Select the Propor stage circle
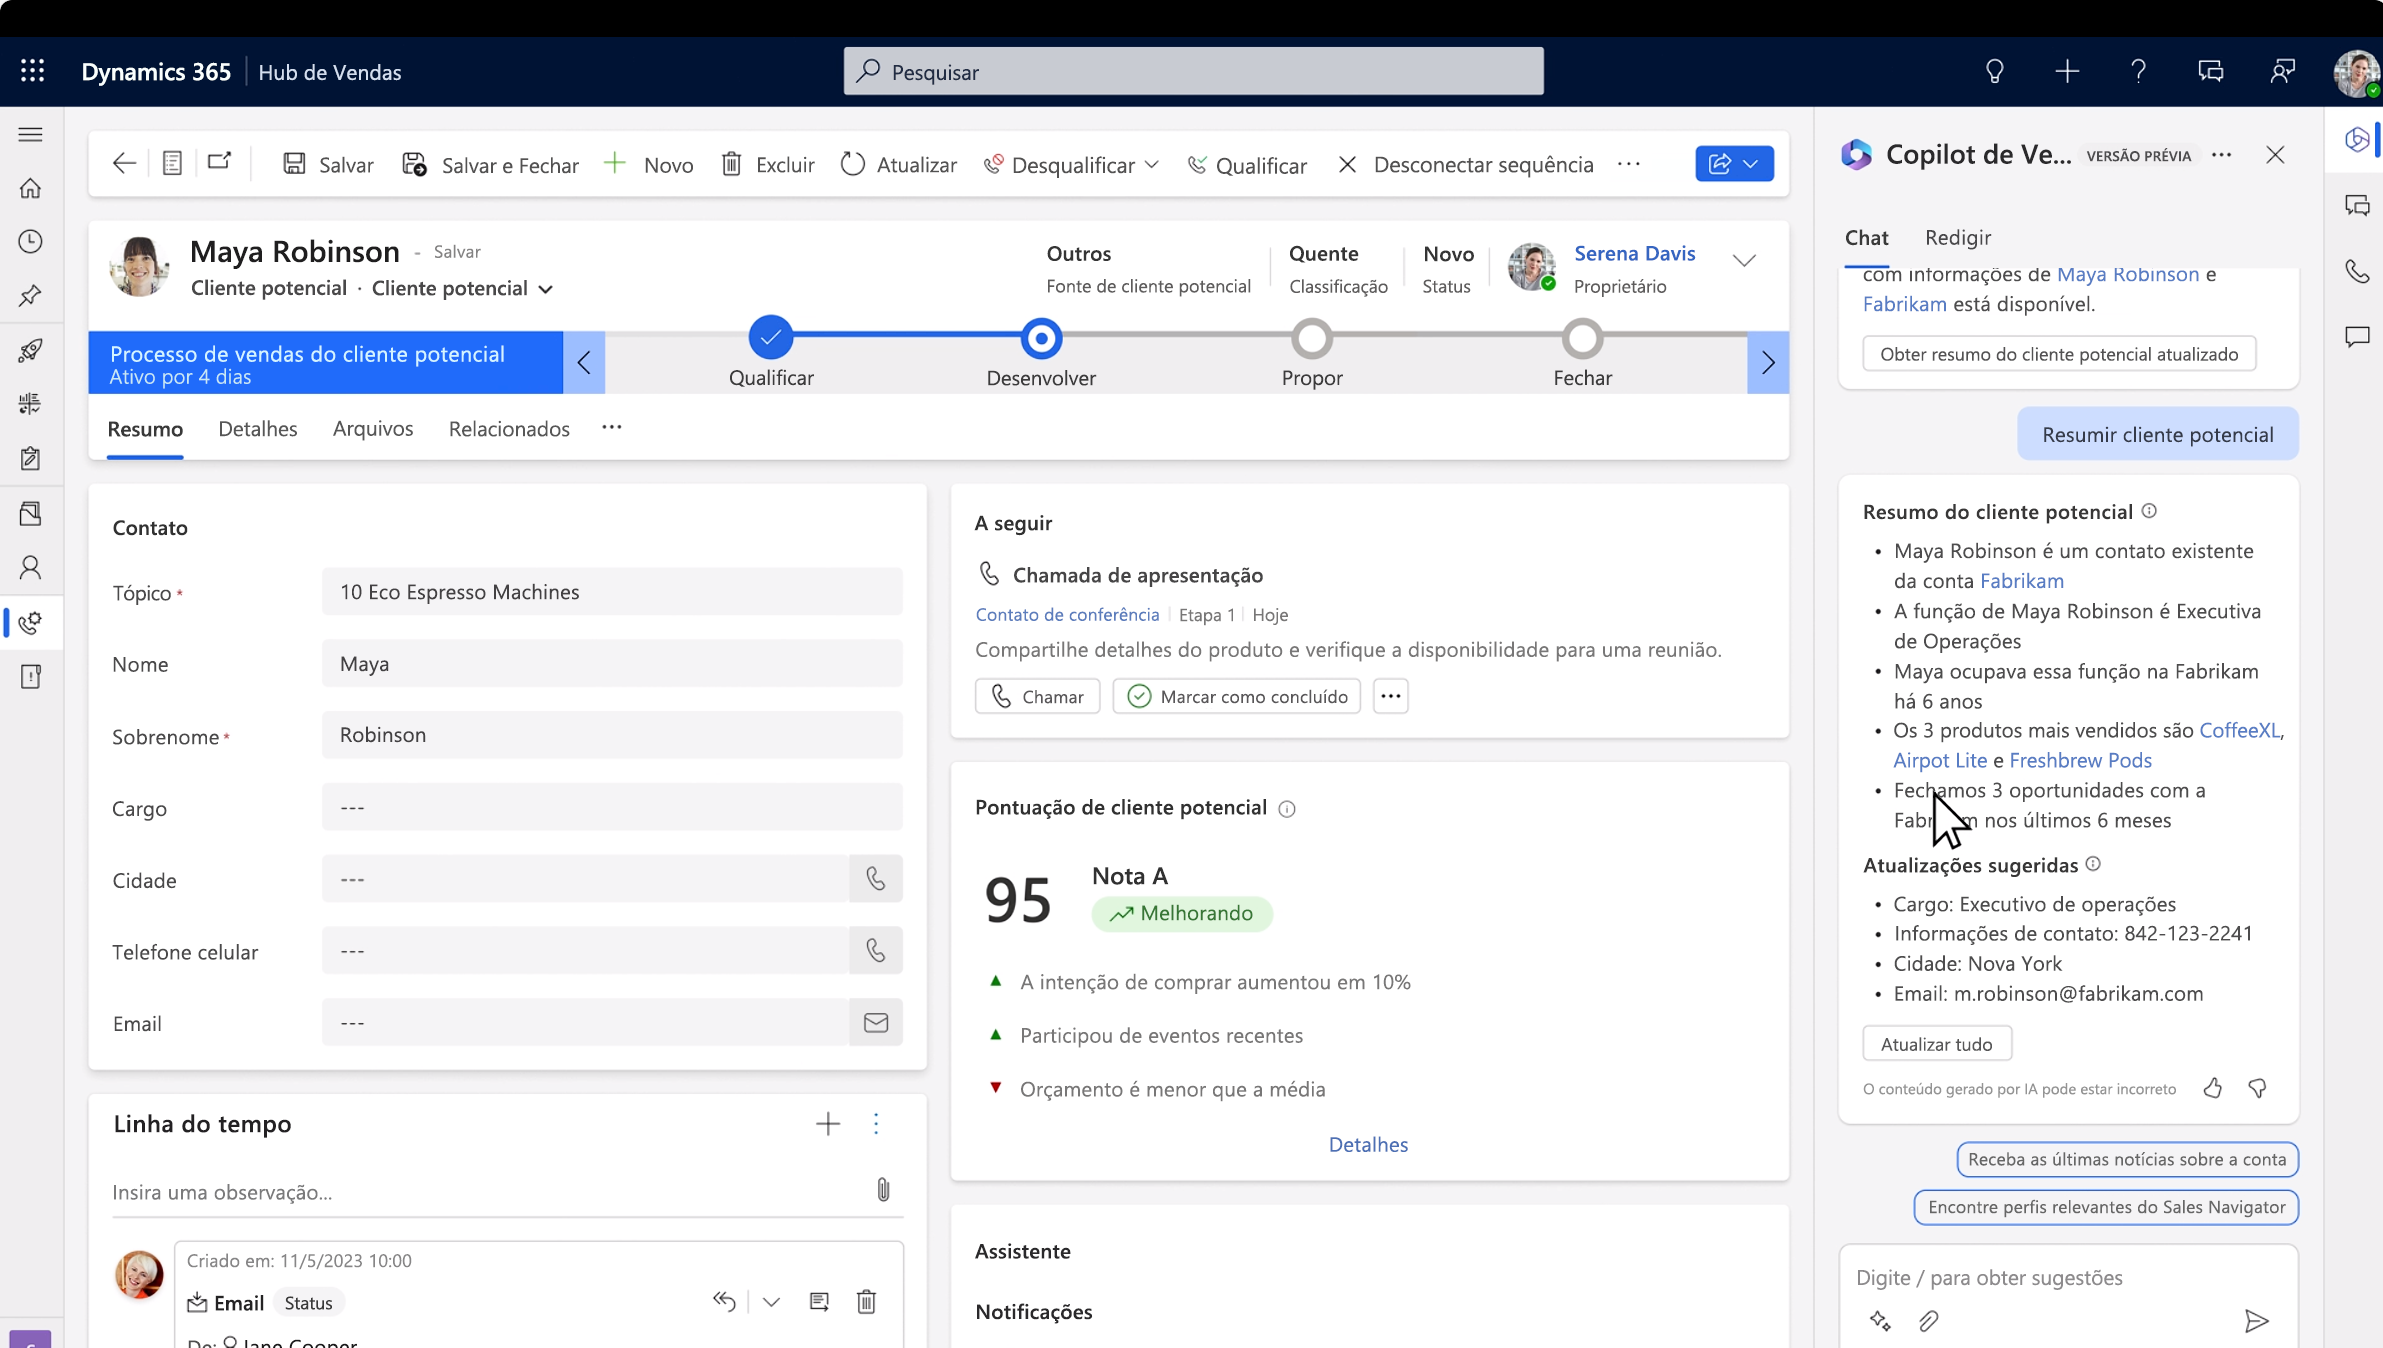 pos(1312,338)
